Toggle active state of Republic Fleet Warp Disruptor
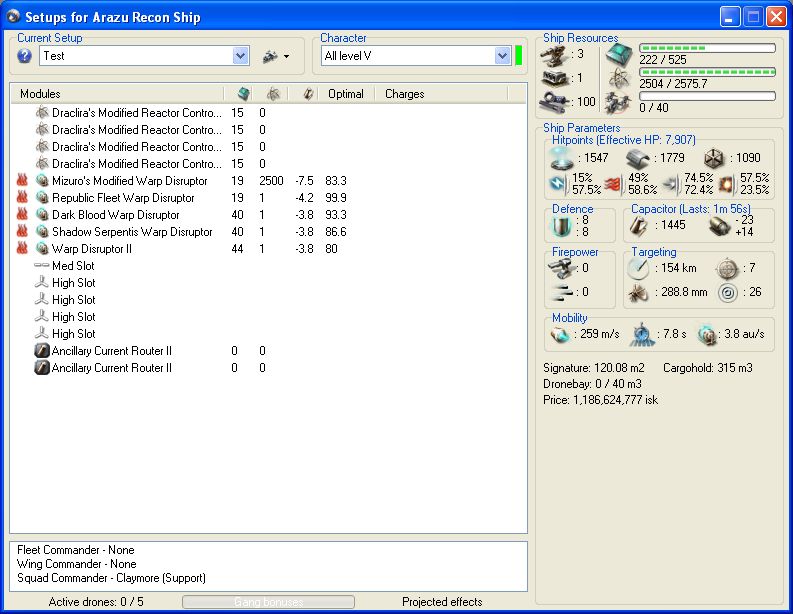The width and height of the screenshot is (793, 614). [22, 198]
